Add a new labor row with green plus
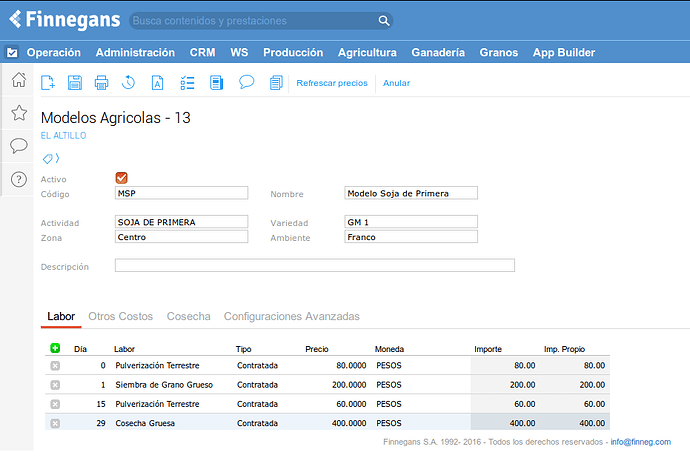Image resolution: width=690 pixels, height=458 pixels. point(55,349)
